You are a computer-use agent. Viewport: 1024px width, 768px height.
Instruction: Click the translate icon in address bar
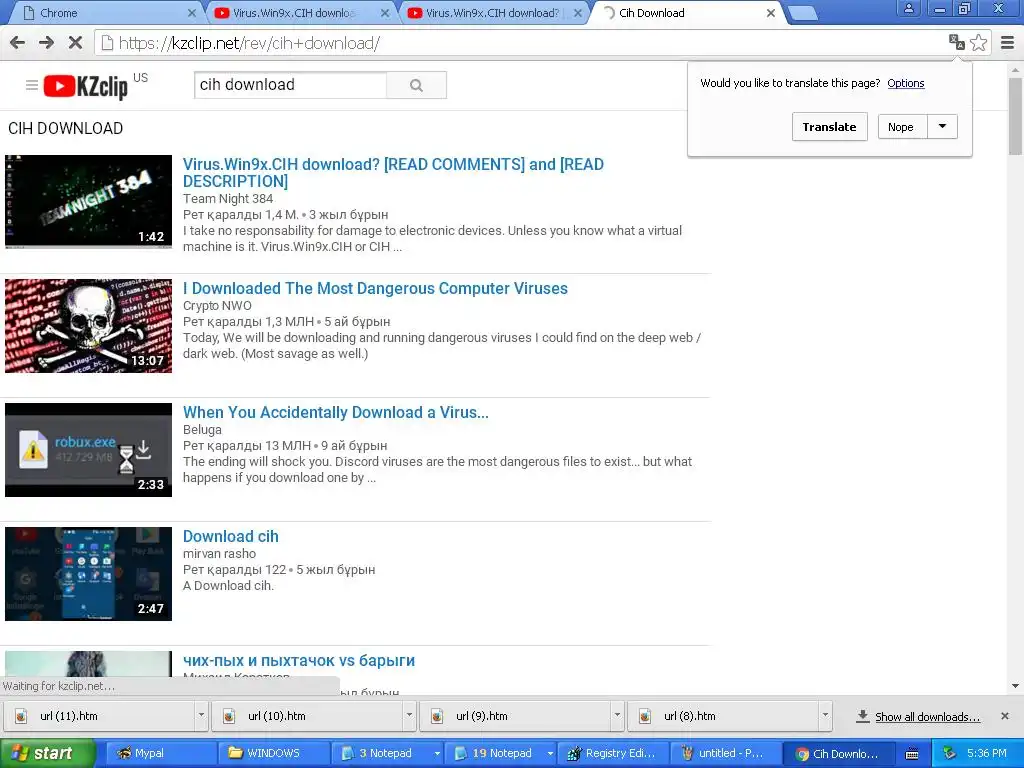(x=957, y=42)
